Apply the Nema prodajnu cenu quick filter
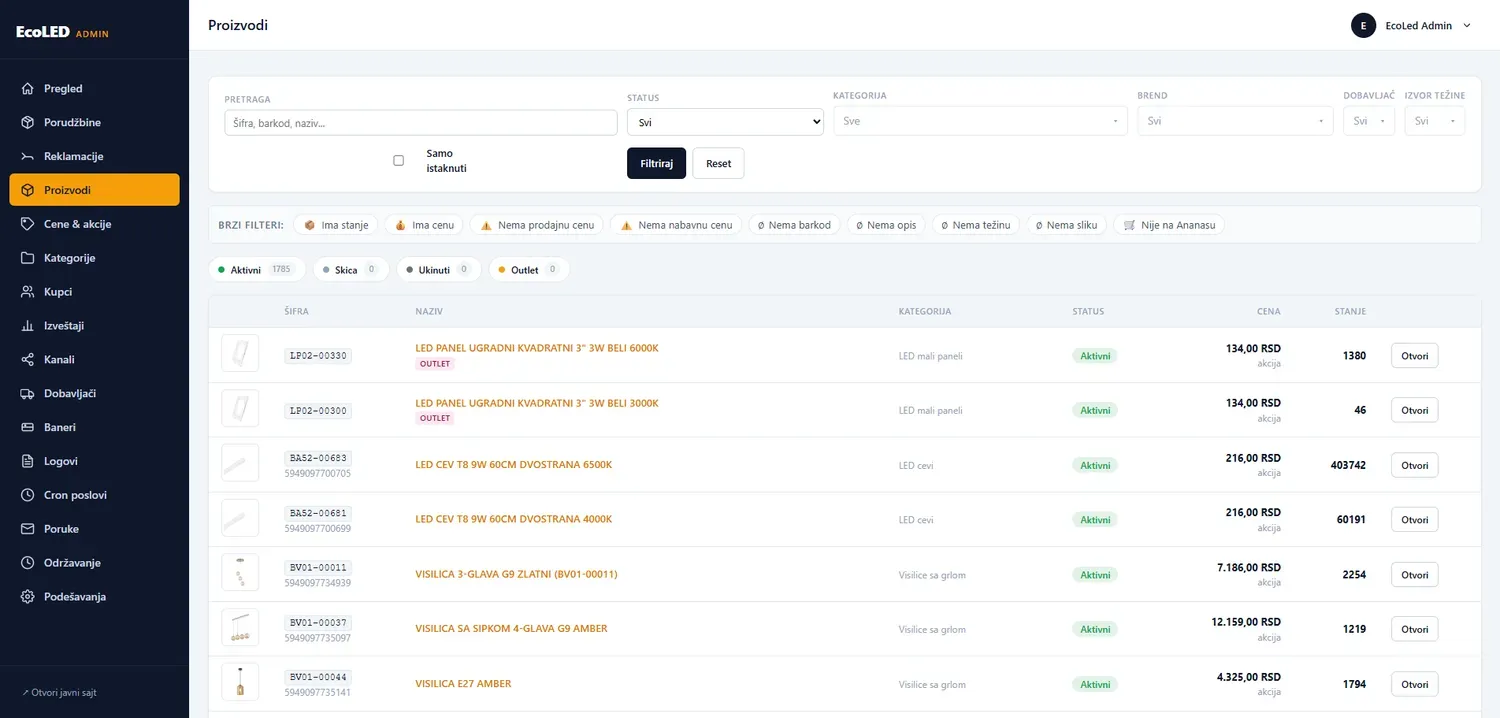This screenshot has width=1500, height=718. [x=537, y=225]
